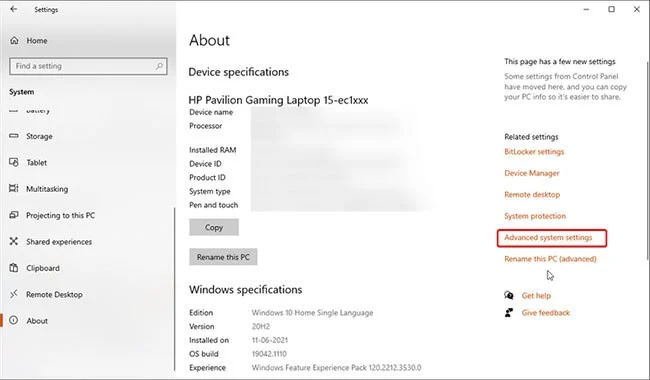This screenshot has width=650, height=380.
Task: Open Clipboard settings
Action: (x=43, y=268)
